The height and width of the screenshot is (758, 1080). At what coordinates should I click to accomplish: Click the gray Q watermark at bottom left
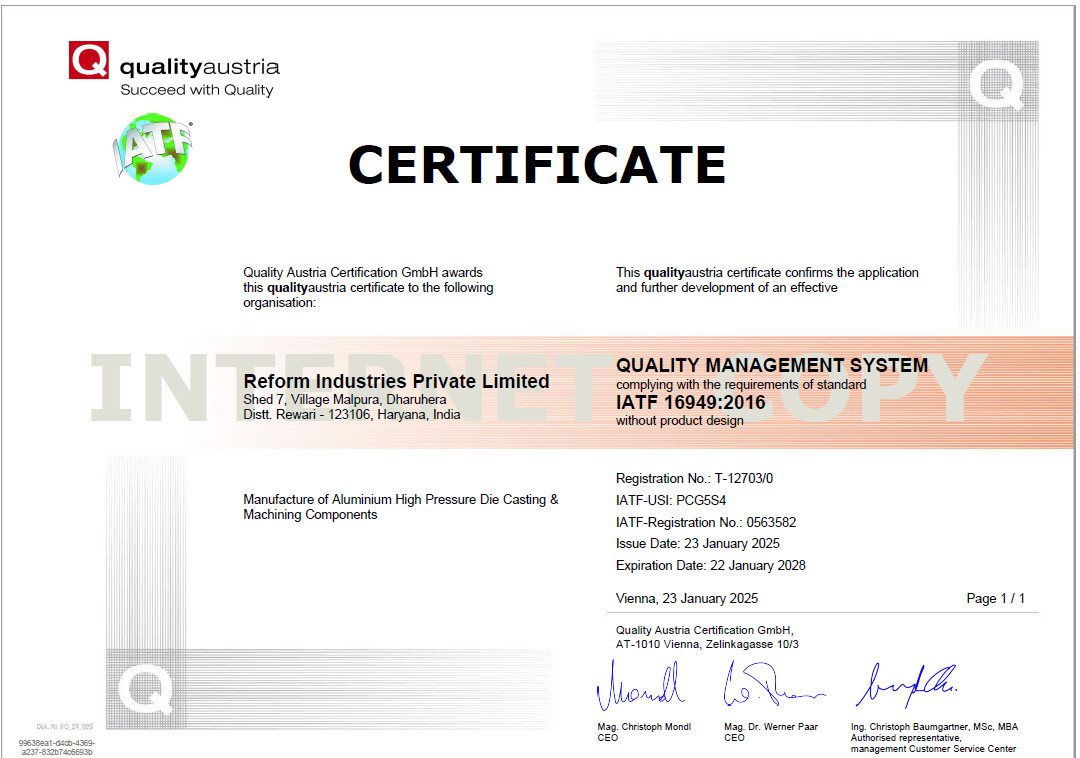[x=145, y=690]
